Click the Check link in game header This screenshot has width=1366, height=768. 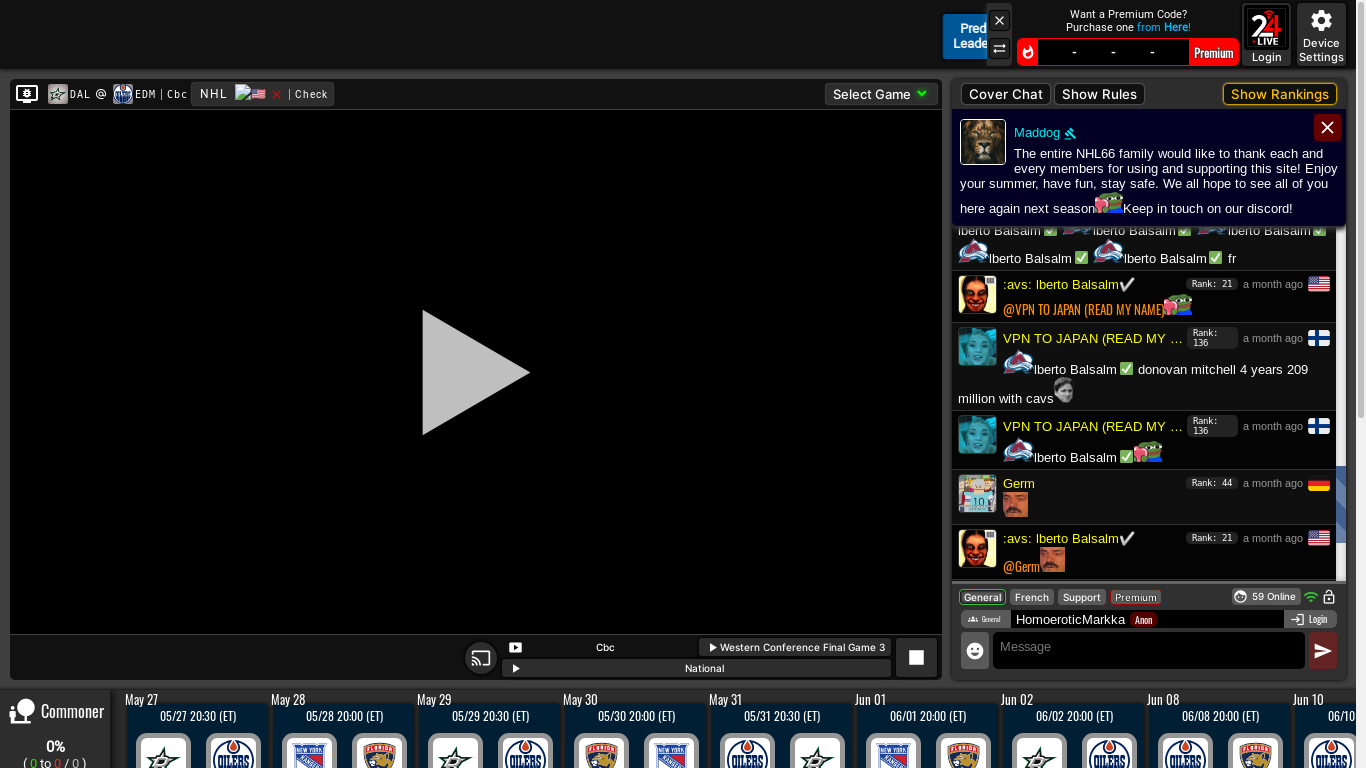coord(311,94)
